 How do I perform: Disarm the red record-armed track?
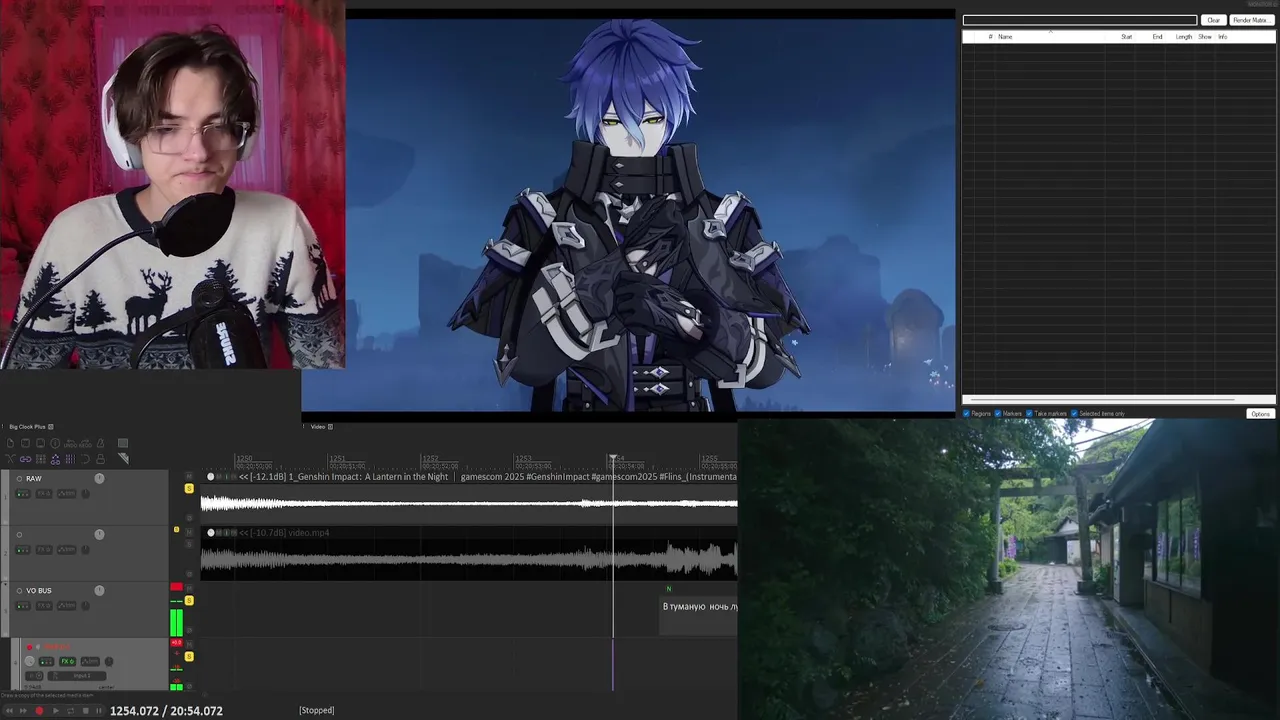click(30, 647)
